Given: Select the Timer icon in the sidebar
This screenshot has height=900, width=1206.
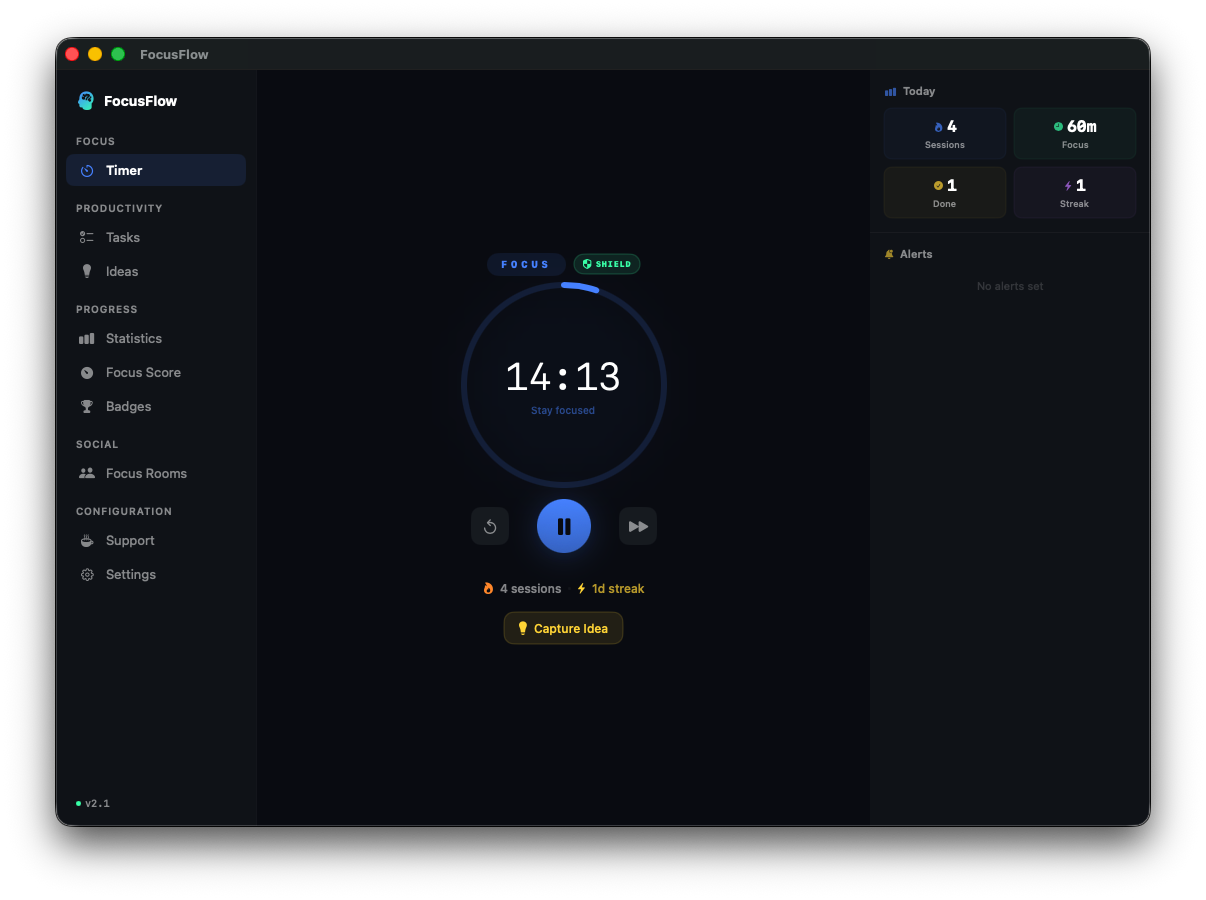Looking at the screenshot, I should [x=87, y=170].
